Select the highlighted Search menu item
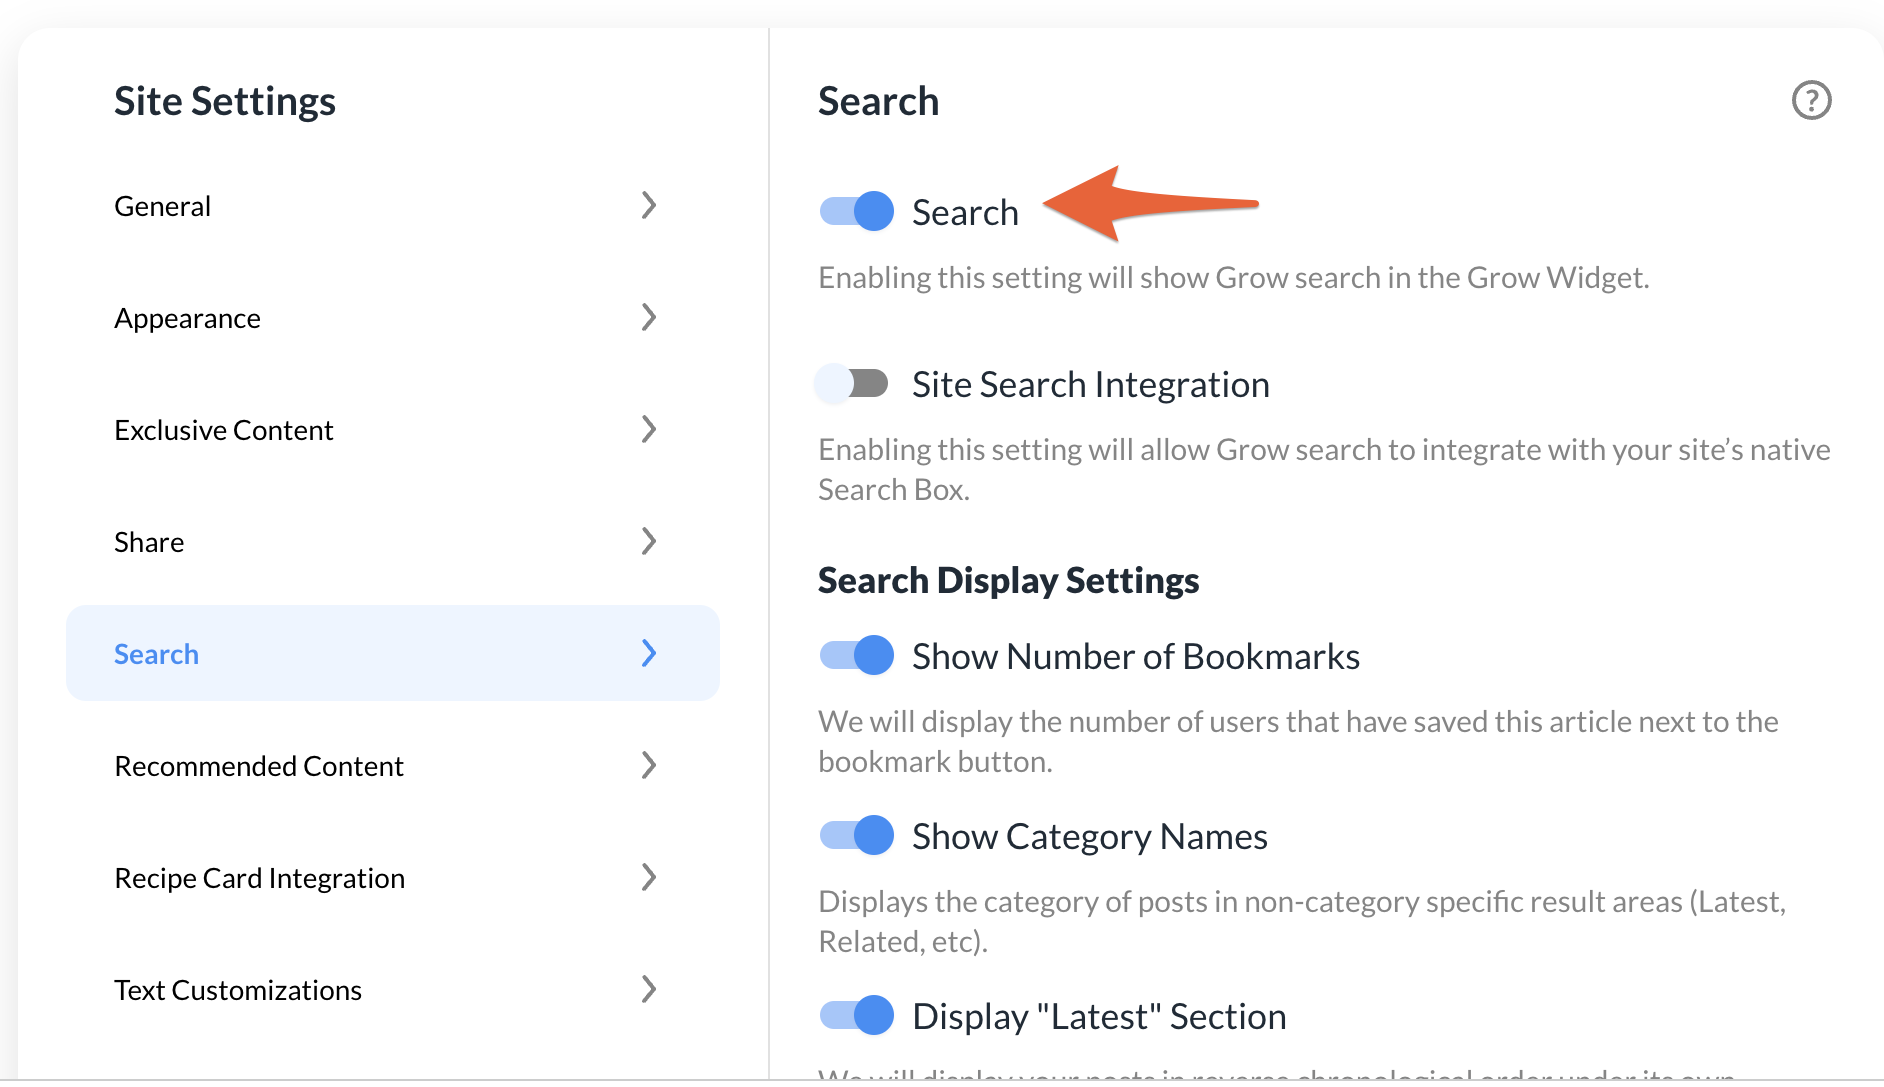Image resolution: width=1884 pixels, height=1087 pixels. 393,653
